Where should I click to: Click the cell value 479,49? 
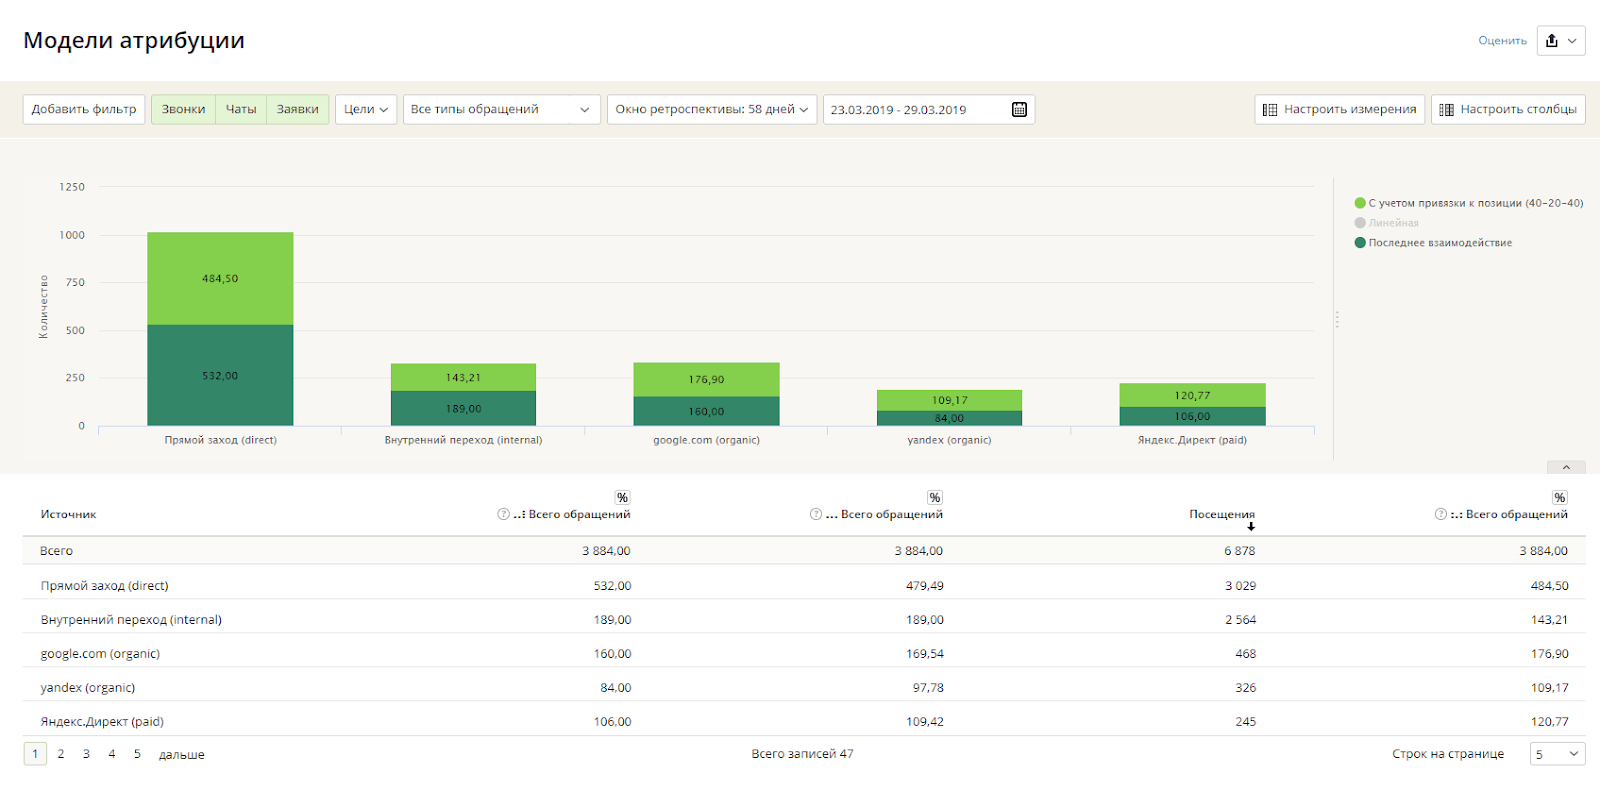point(924,586)
